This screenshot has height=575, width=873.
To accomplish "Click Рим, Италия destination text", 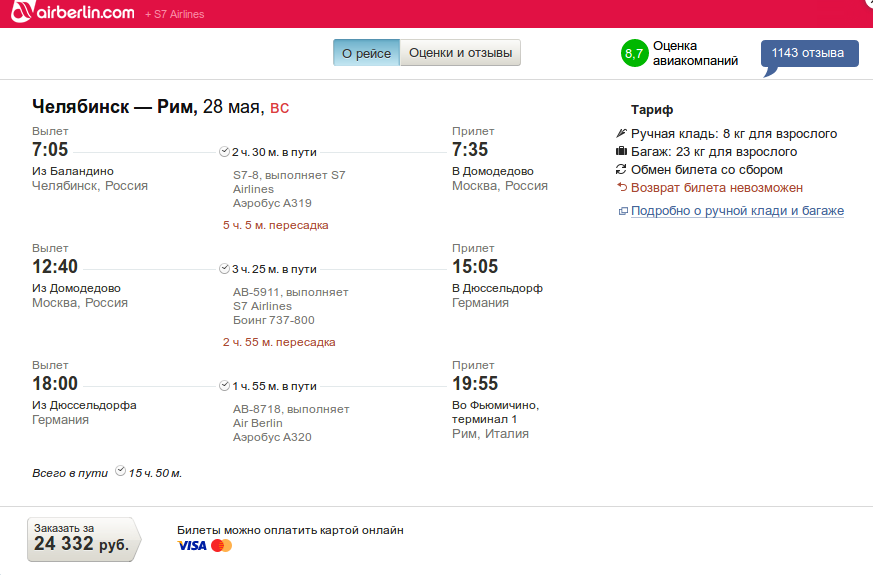I will (491, 434).
